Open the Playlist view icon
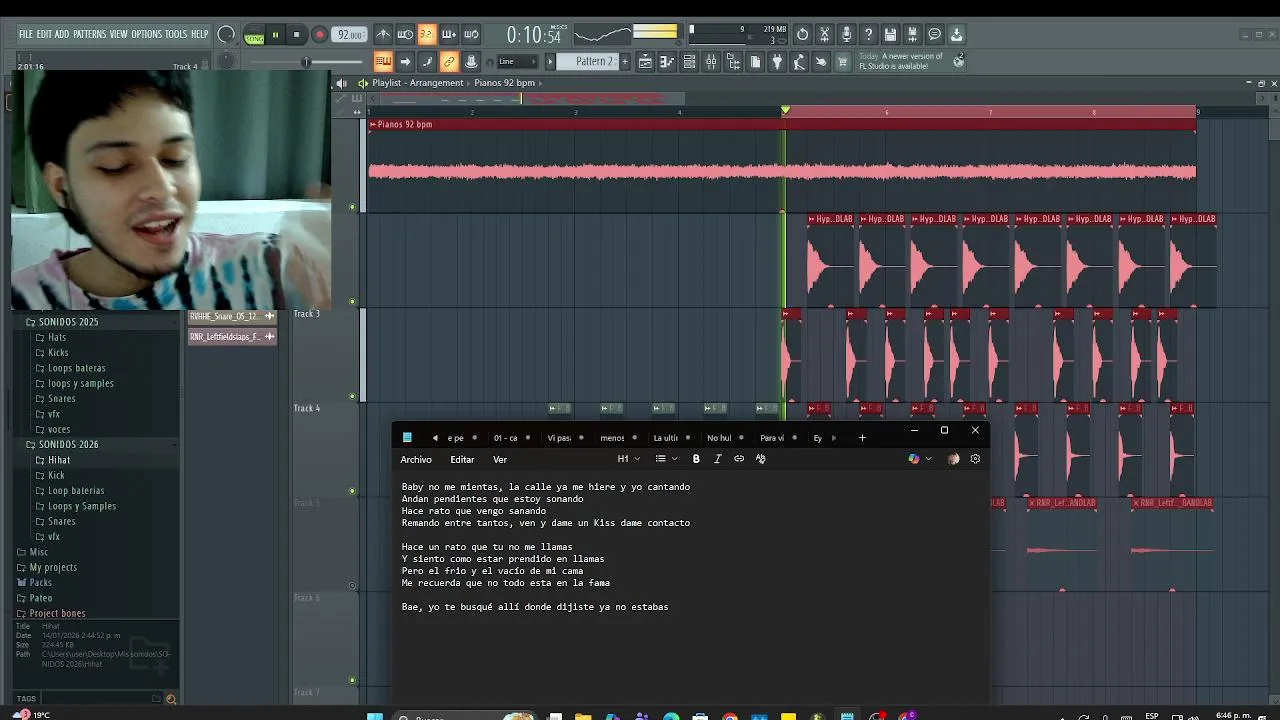Screen dimensions: 1280x720 [x=645, y=62]
